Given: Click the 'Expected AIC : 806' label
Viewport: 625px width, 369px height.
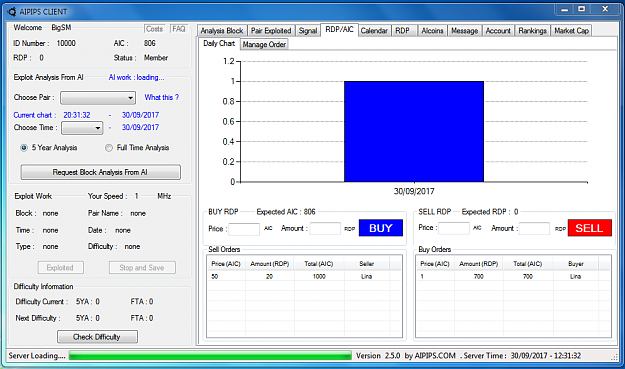Looking at the screenshot, I should [x=286, y=212].
